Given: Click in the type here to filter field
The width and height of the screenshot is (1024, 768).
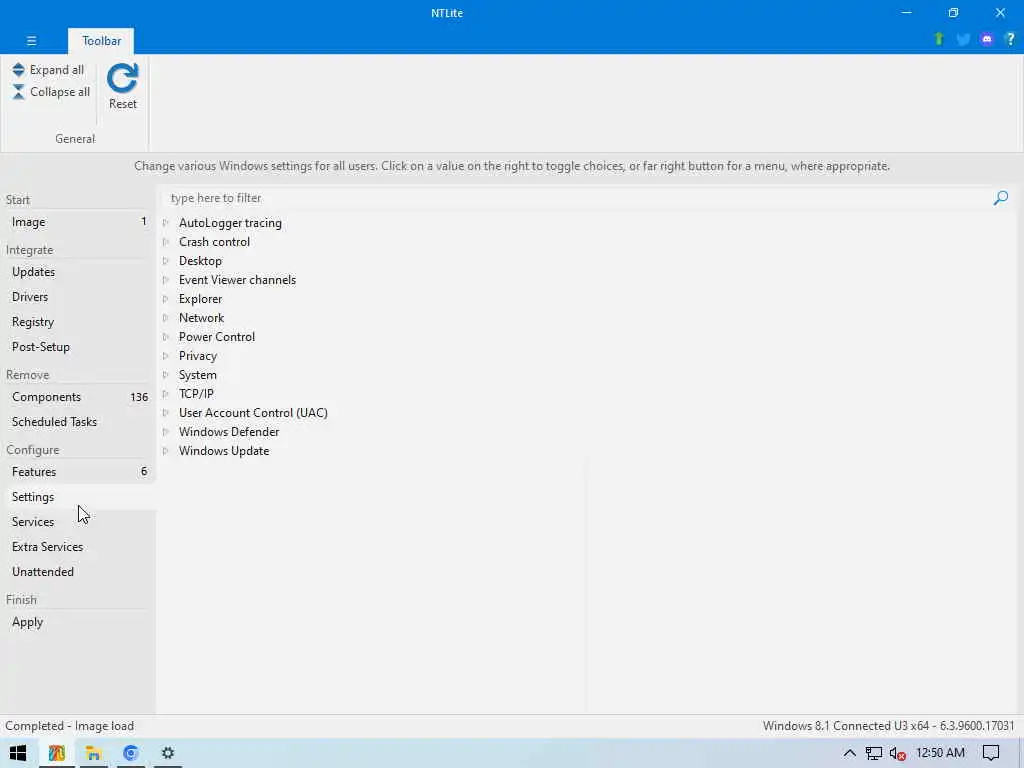Looking at the screenshot, I should point(577,198).
